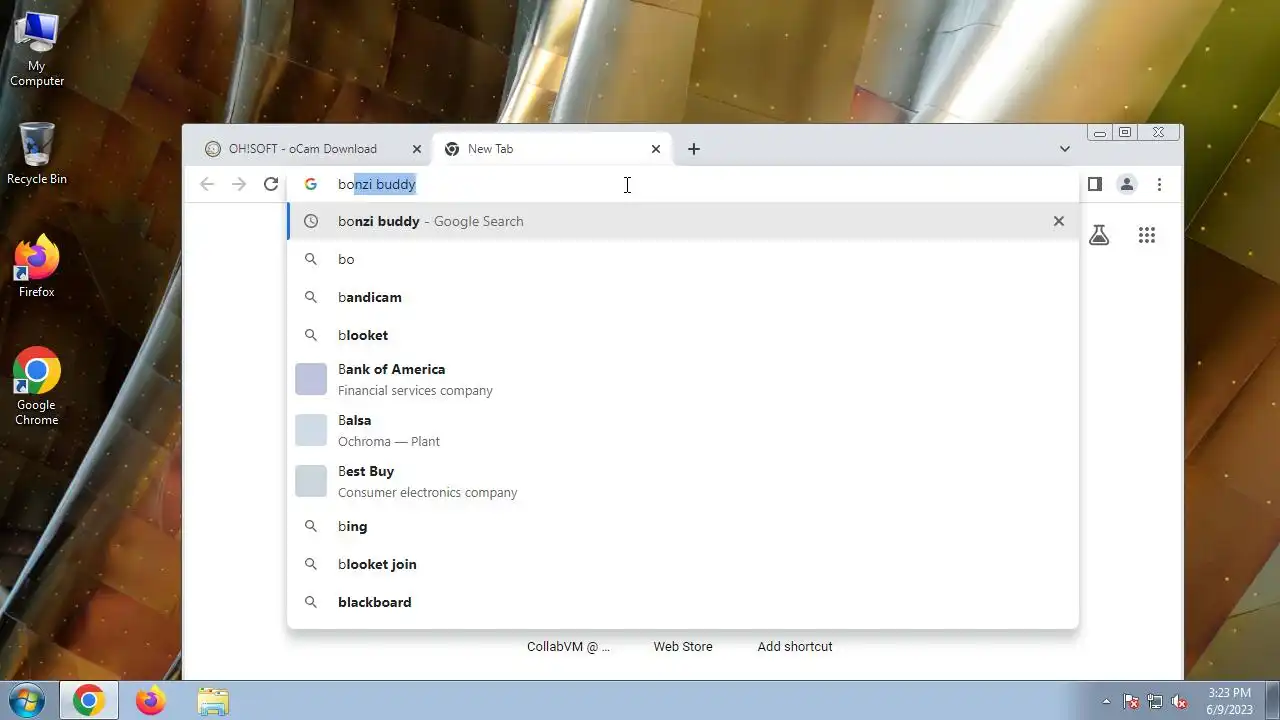Select Best Buy suggestion
The width and height of the screenshot is (1280, 720).
pos(683,481)
